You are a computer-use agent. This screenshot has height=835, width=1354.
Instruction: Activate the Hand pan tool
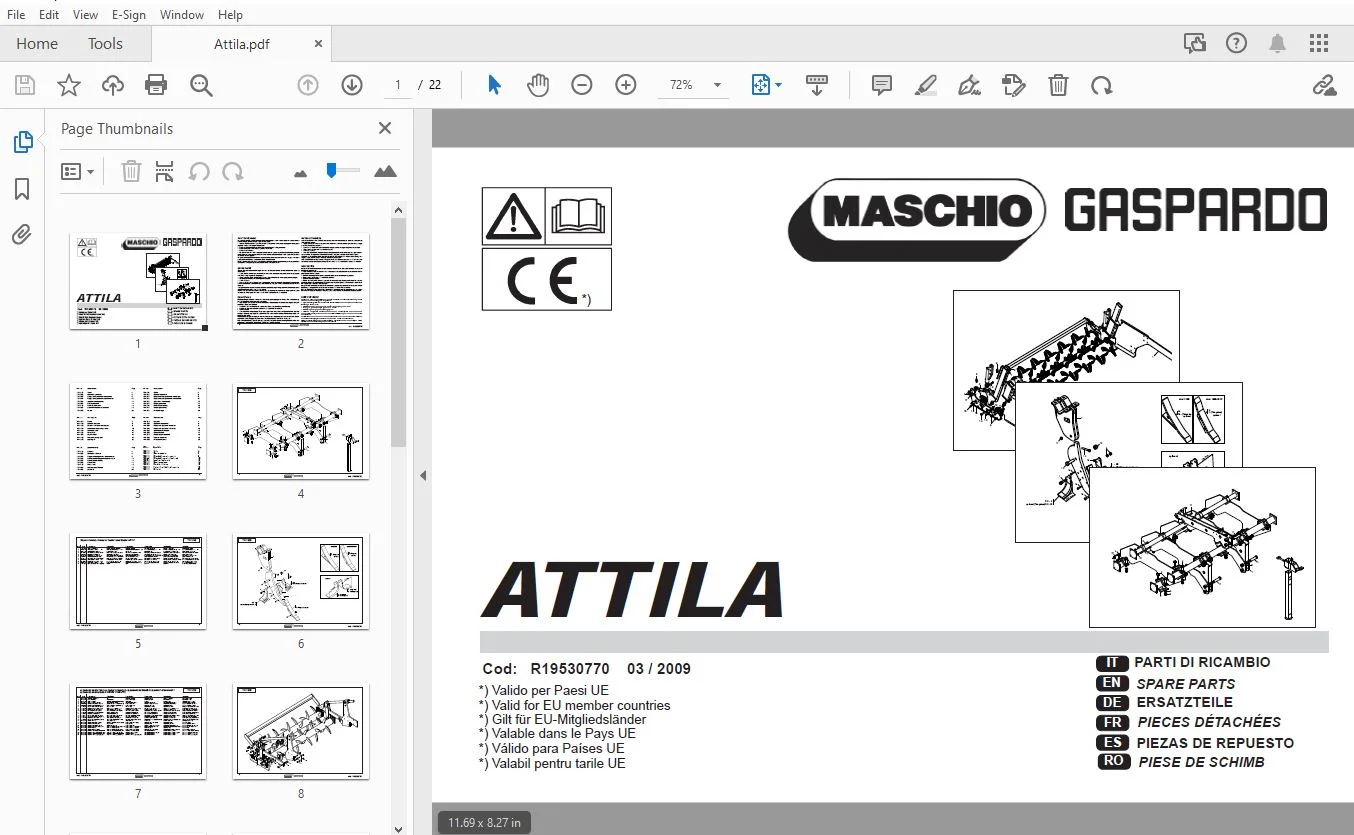pyautogui.click(x=538, y=85)
